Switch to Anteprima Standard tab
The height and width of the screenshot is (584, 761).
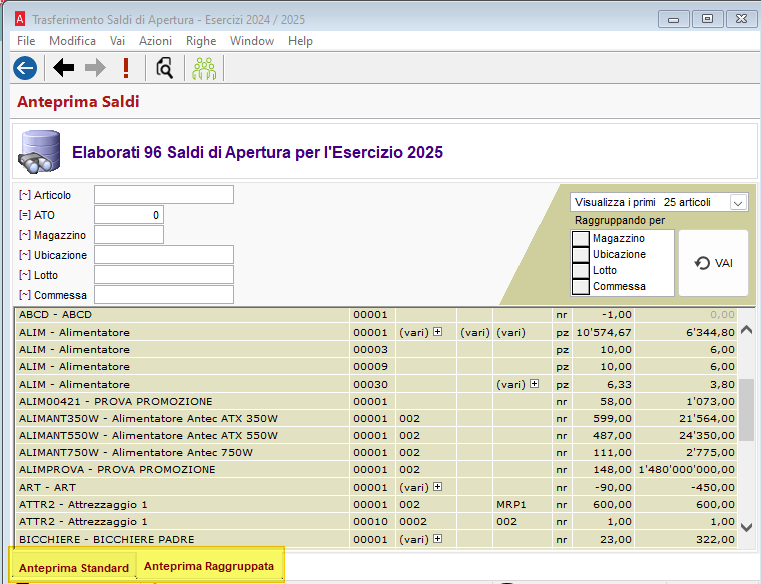[74, 567]
